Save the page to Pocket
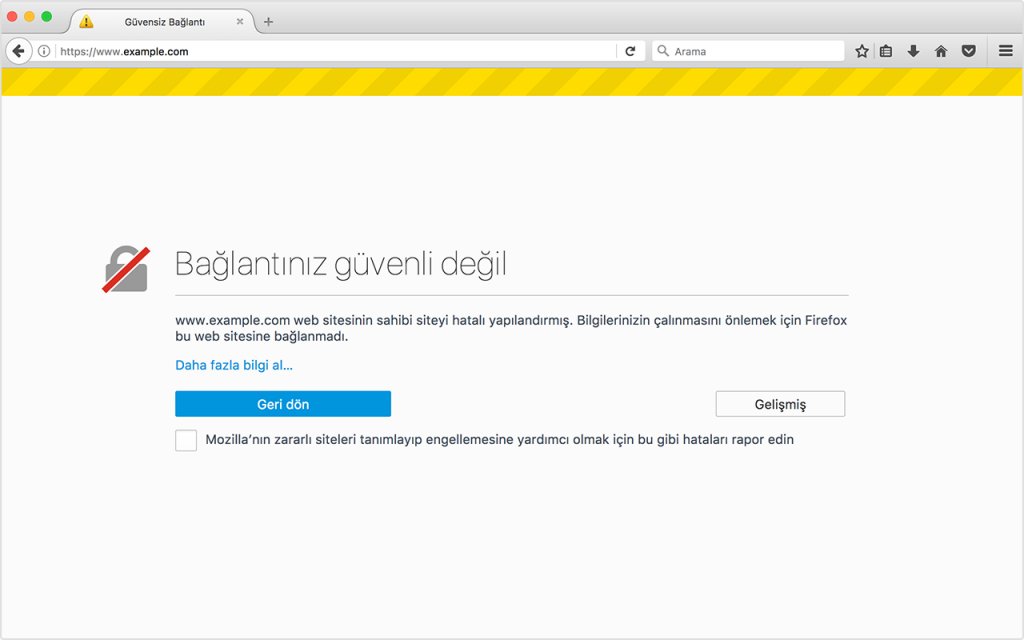Image resolution: width=1024 pixels, height=640 pixels. [968, 50]
